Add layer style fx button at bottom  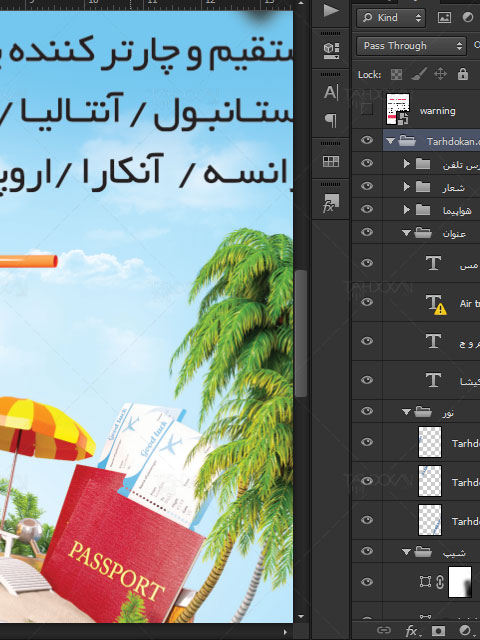click(411, 631)
